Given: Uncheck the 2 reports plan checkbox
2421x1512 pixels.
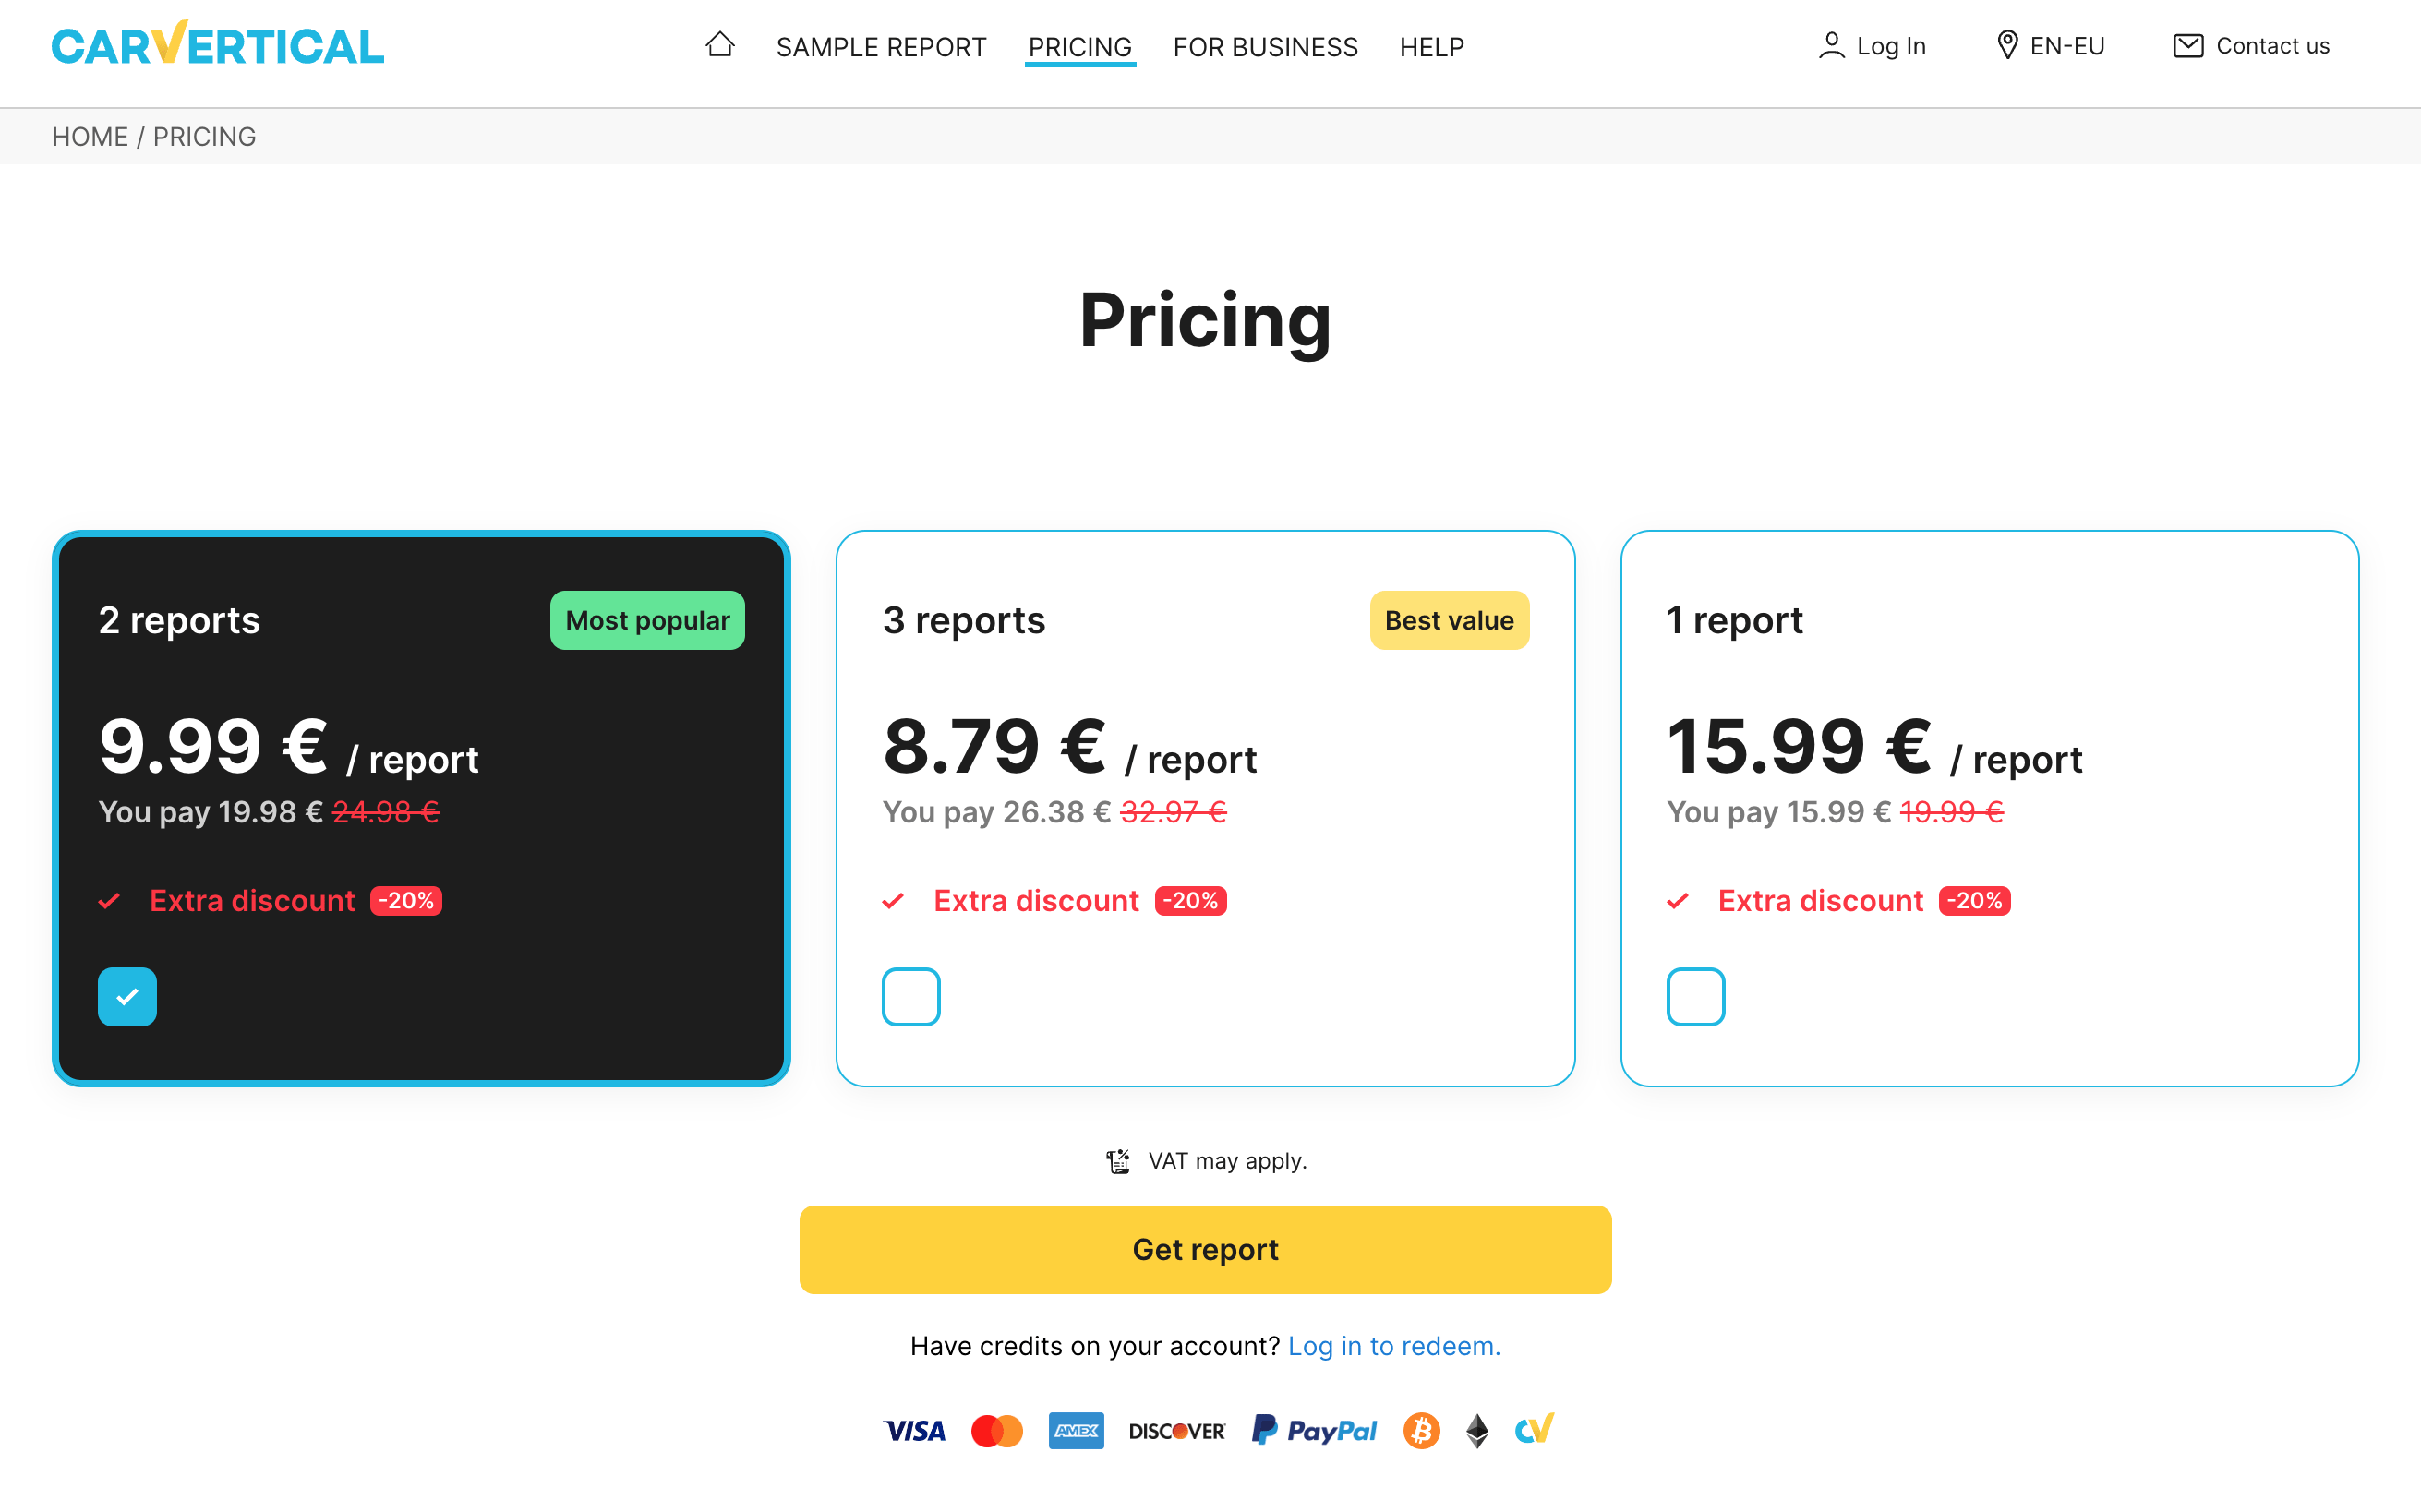Looking at the screenshot, I should 127,996.
